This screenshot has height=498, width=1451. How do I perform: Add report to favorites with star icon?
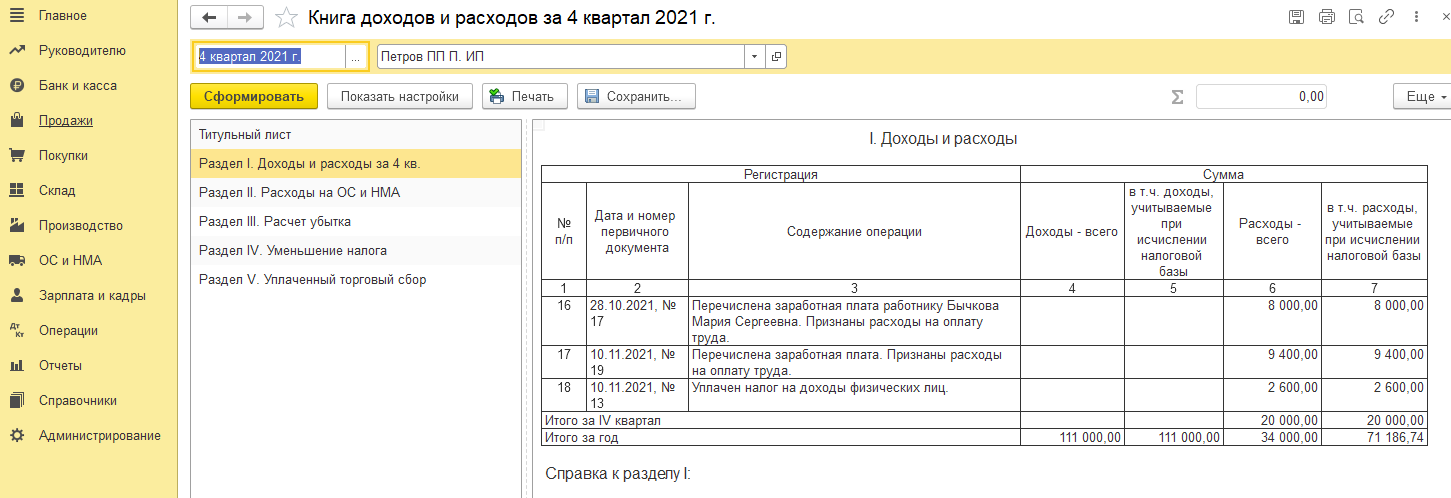286,18
